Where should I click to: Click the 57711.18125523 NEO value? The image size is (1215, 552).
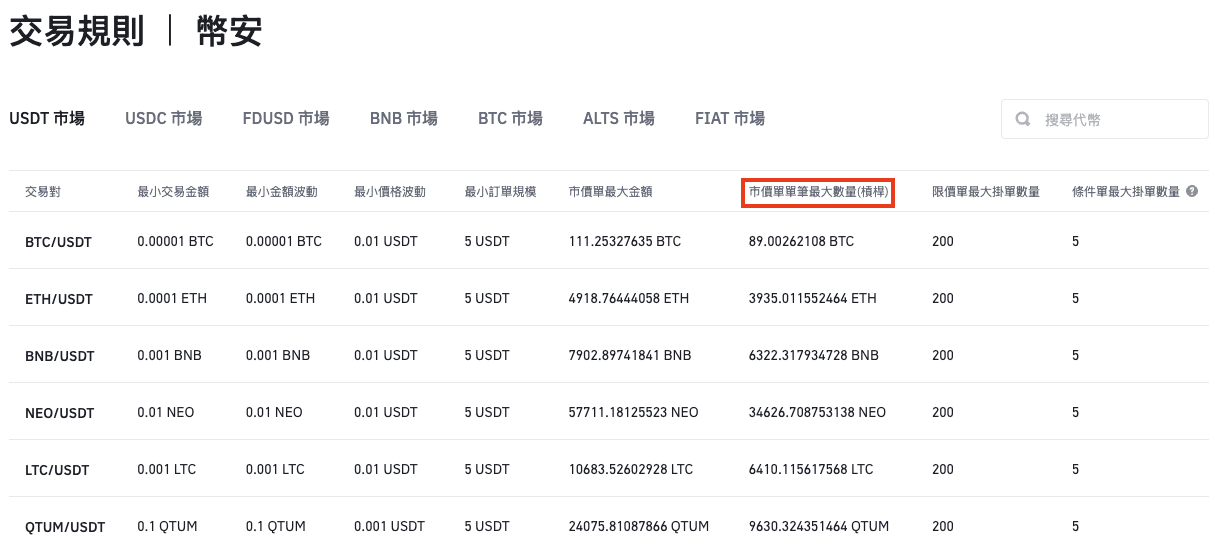pos(633,412)
